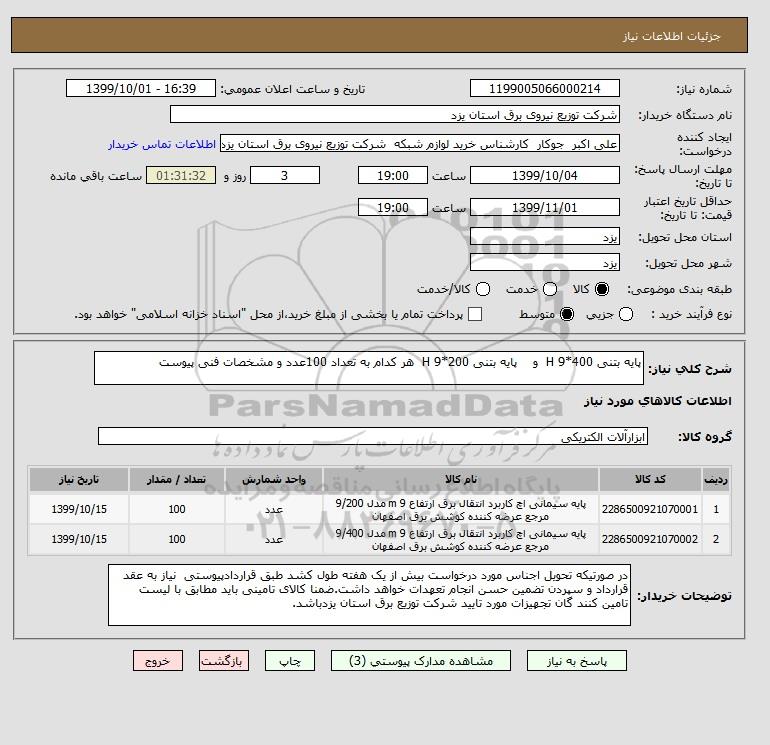Click the general need description text box

369,368
